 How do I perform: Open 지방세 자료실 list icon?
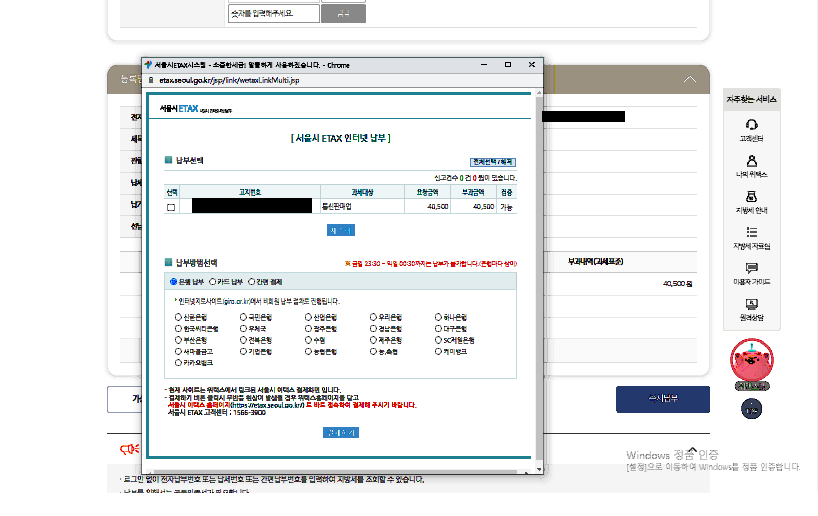coord(751,232)
